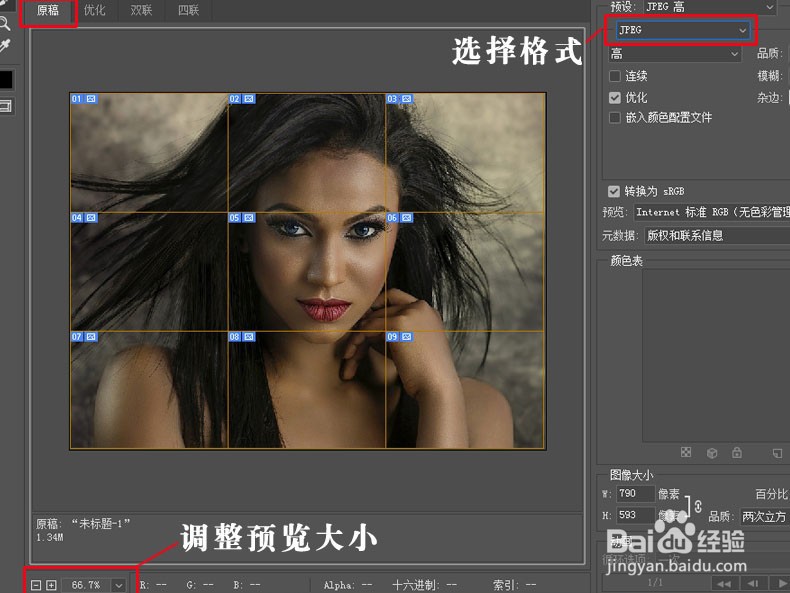The width and height of the screenshot is (790, 593).
Task: Step to previous animation frame
Action: coord(753,583)
